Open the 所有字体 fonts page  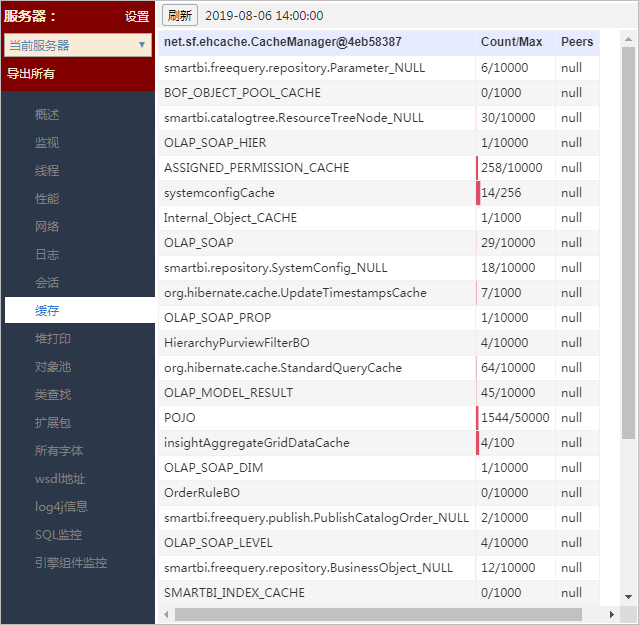tap(59, 451)
